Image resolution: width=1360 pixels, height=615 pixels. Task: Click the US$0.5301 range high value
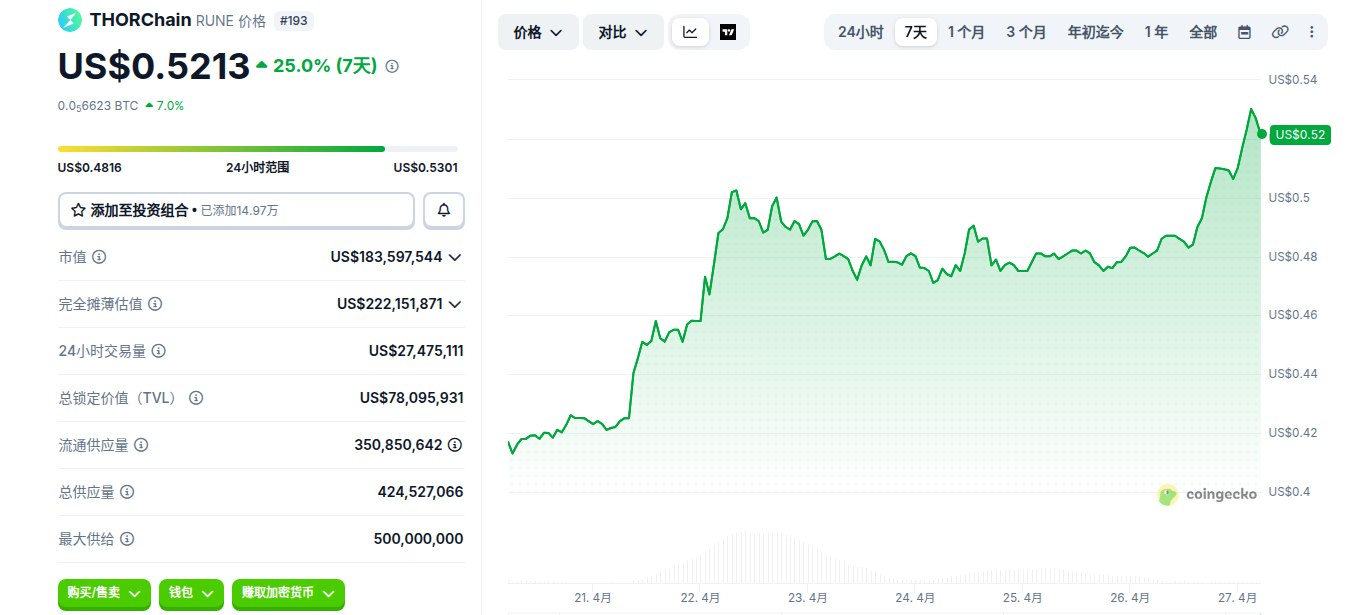tap(426, 168)
